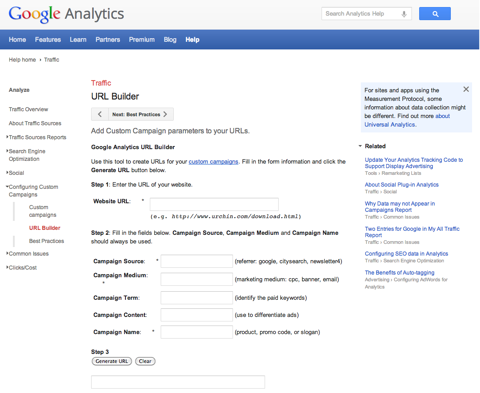Click the about Universal Analytics link

(407, 120)
